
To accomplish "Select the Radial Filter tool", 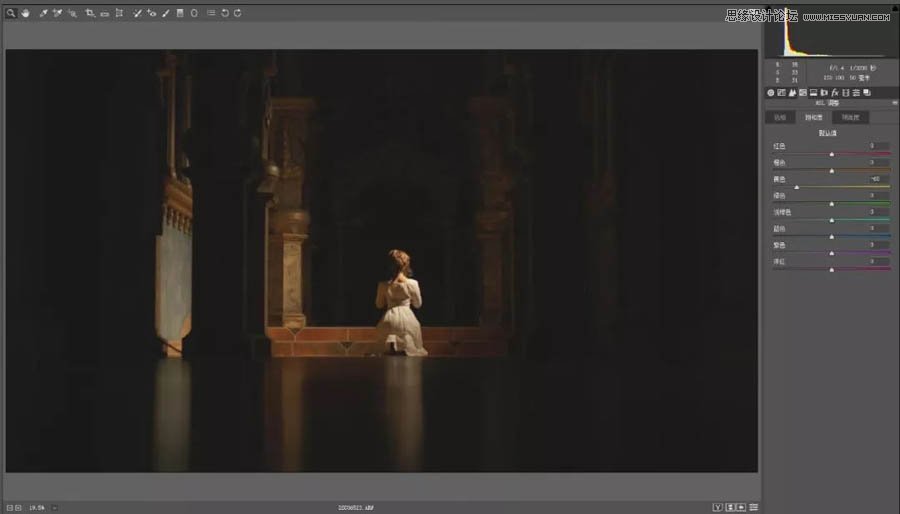I will [x=194, y=13].
